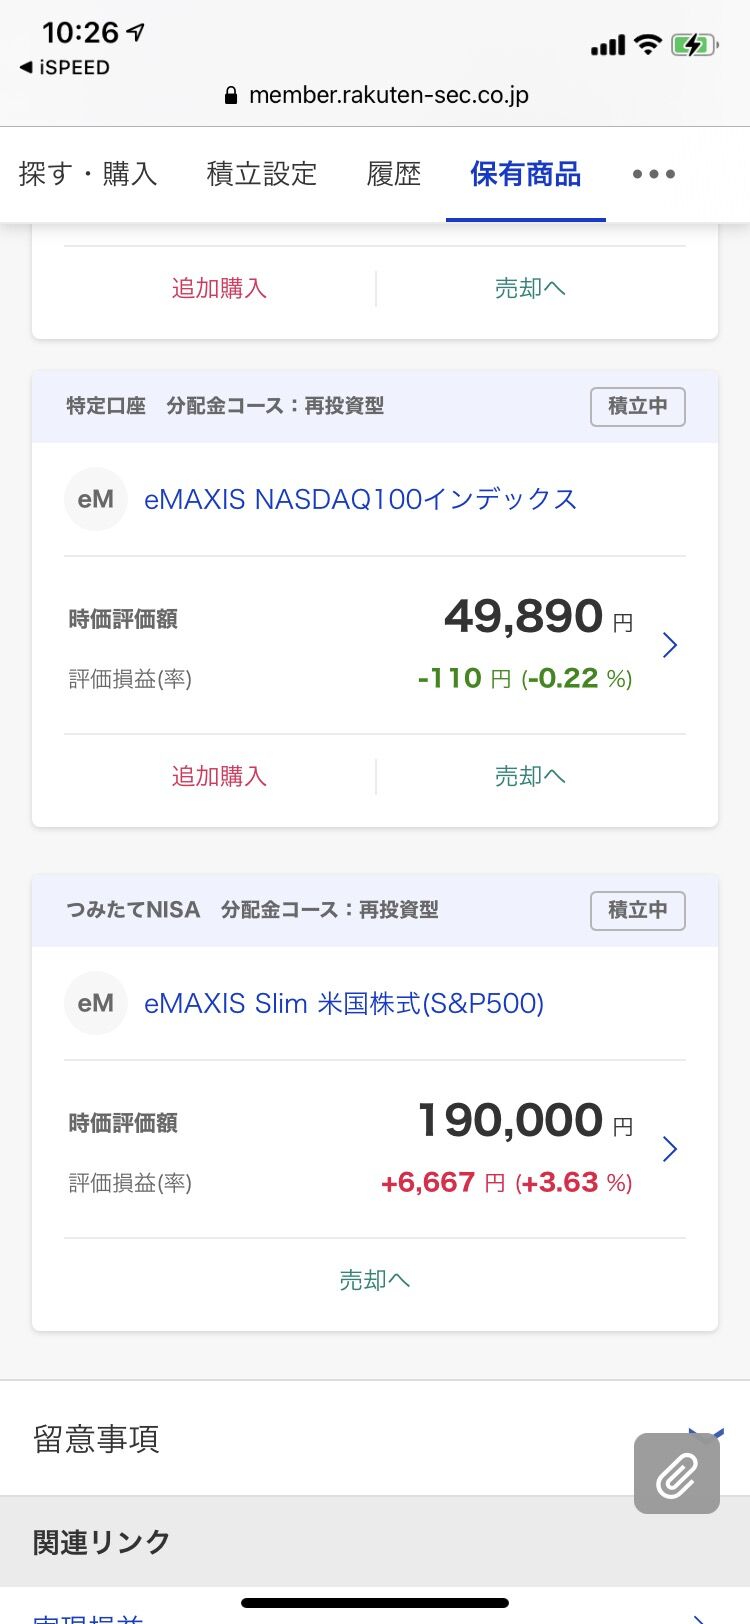Open eMAXIS Slim 米国株式(S&P500) link

pos(344,1003)
